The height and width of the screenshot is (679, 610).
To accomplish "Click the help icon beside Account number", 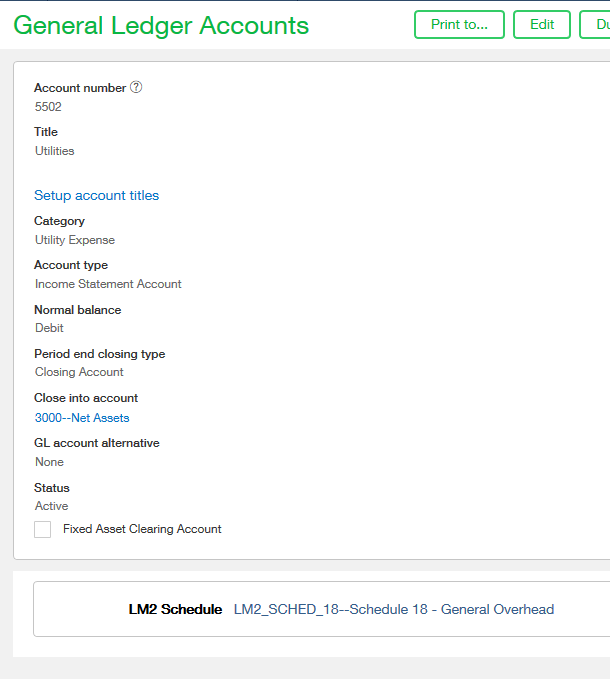I will (x=136, y=87).
